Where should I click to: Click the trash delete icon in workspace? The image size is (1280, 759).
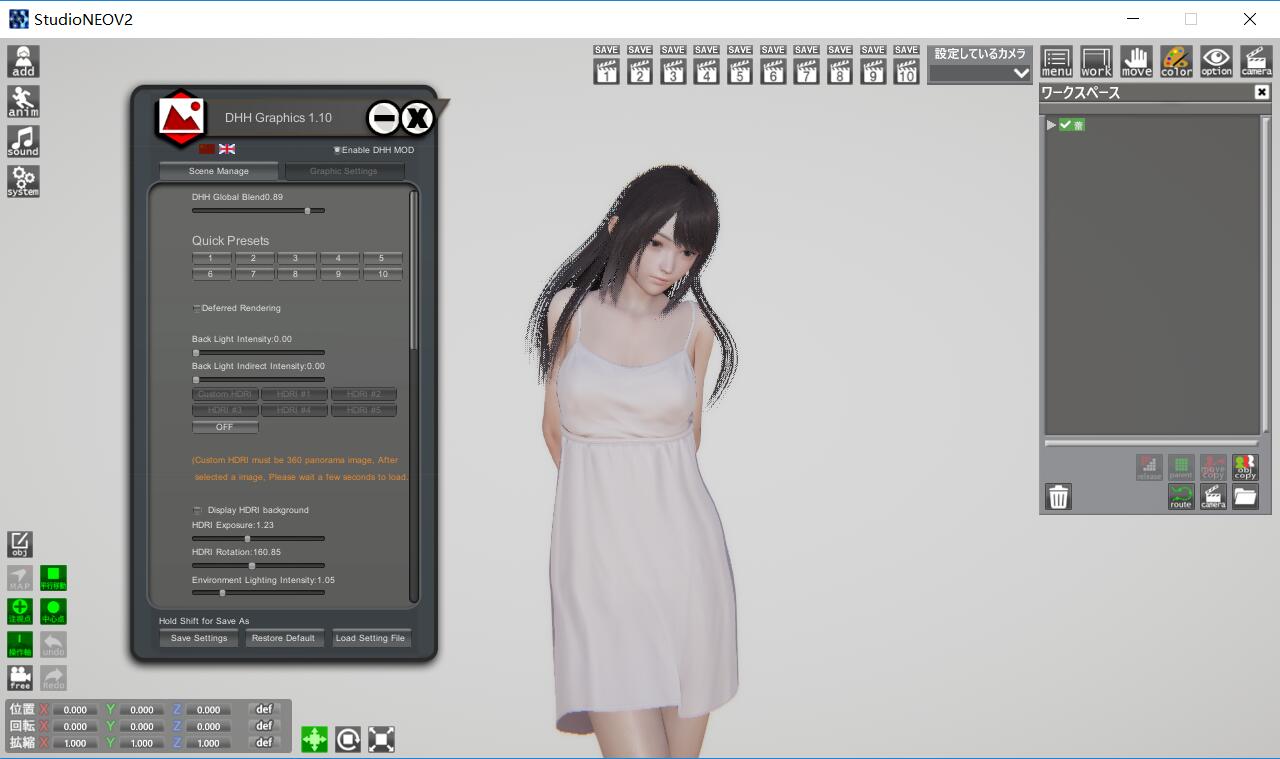(1059, 496)
